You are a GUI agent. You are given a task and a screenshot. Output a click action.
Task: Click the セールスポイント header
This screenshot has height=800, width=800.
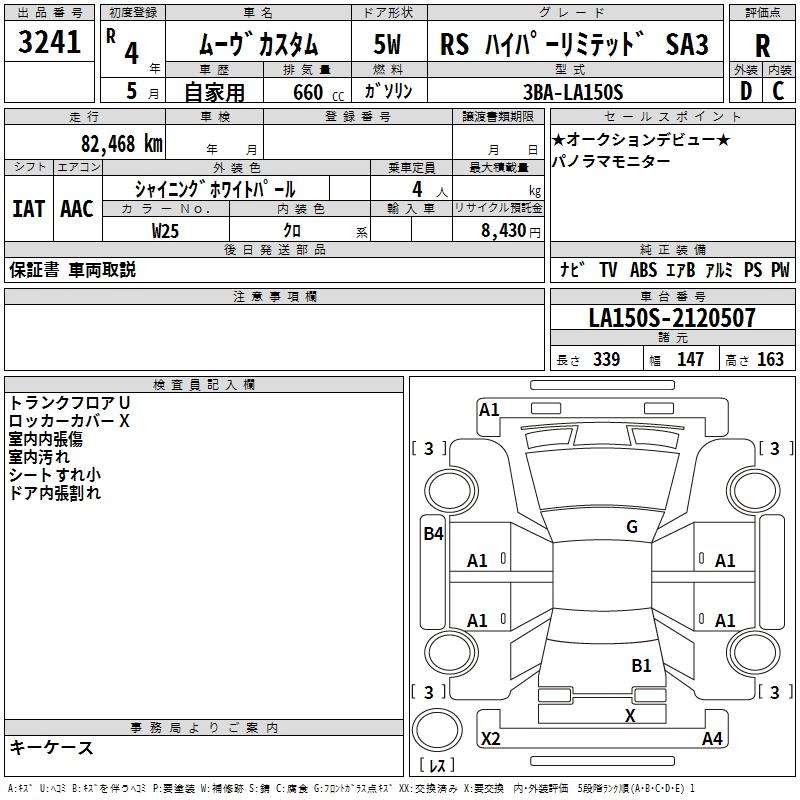(x=672, y=116)
